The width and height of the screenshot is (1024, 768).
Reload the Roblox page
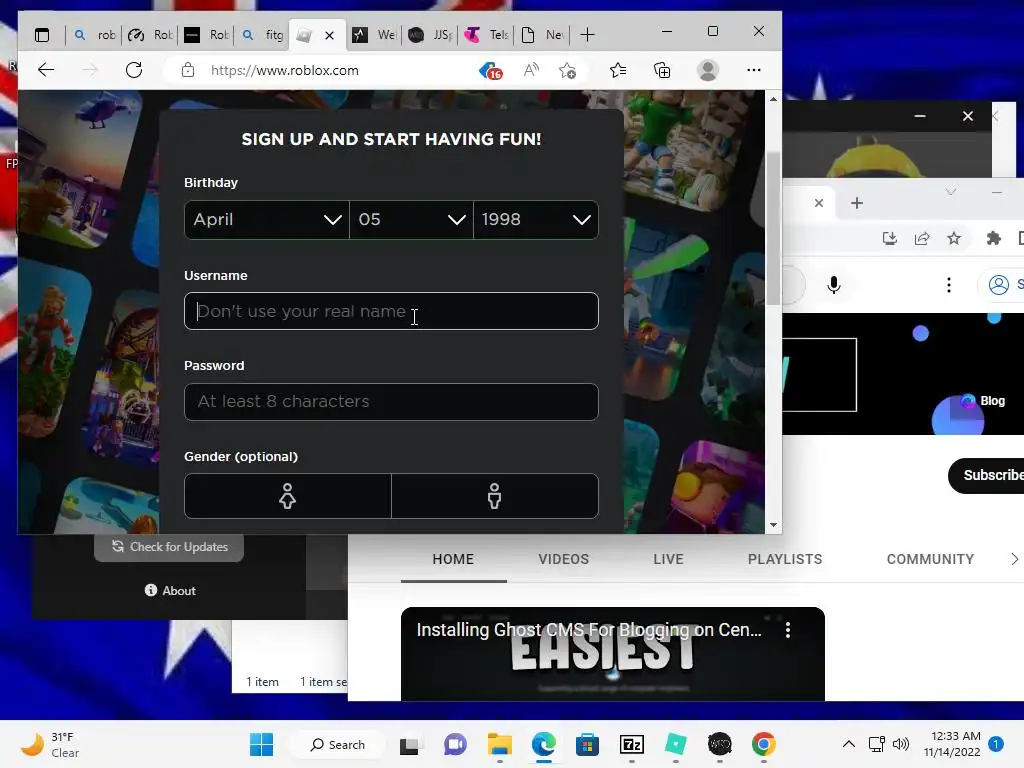134,70
